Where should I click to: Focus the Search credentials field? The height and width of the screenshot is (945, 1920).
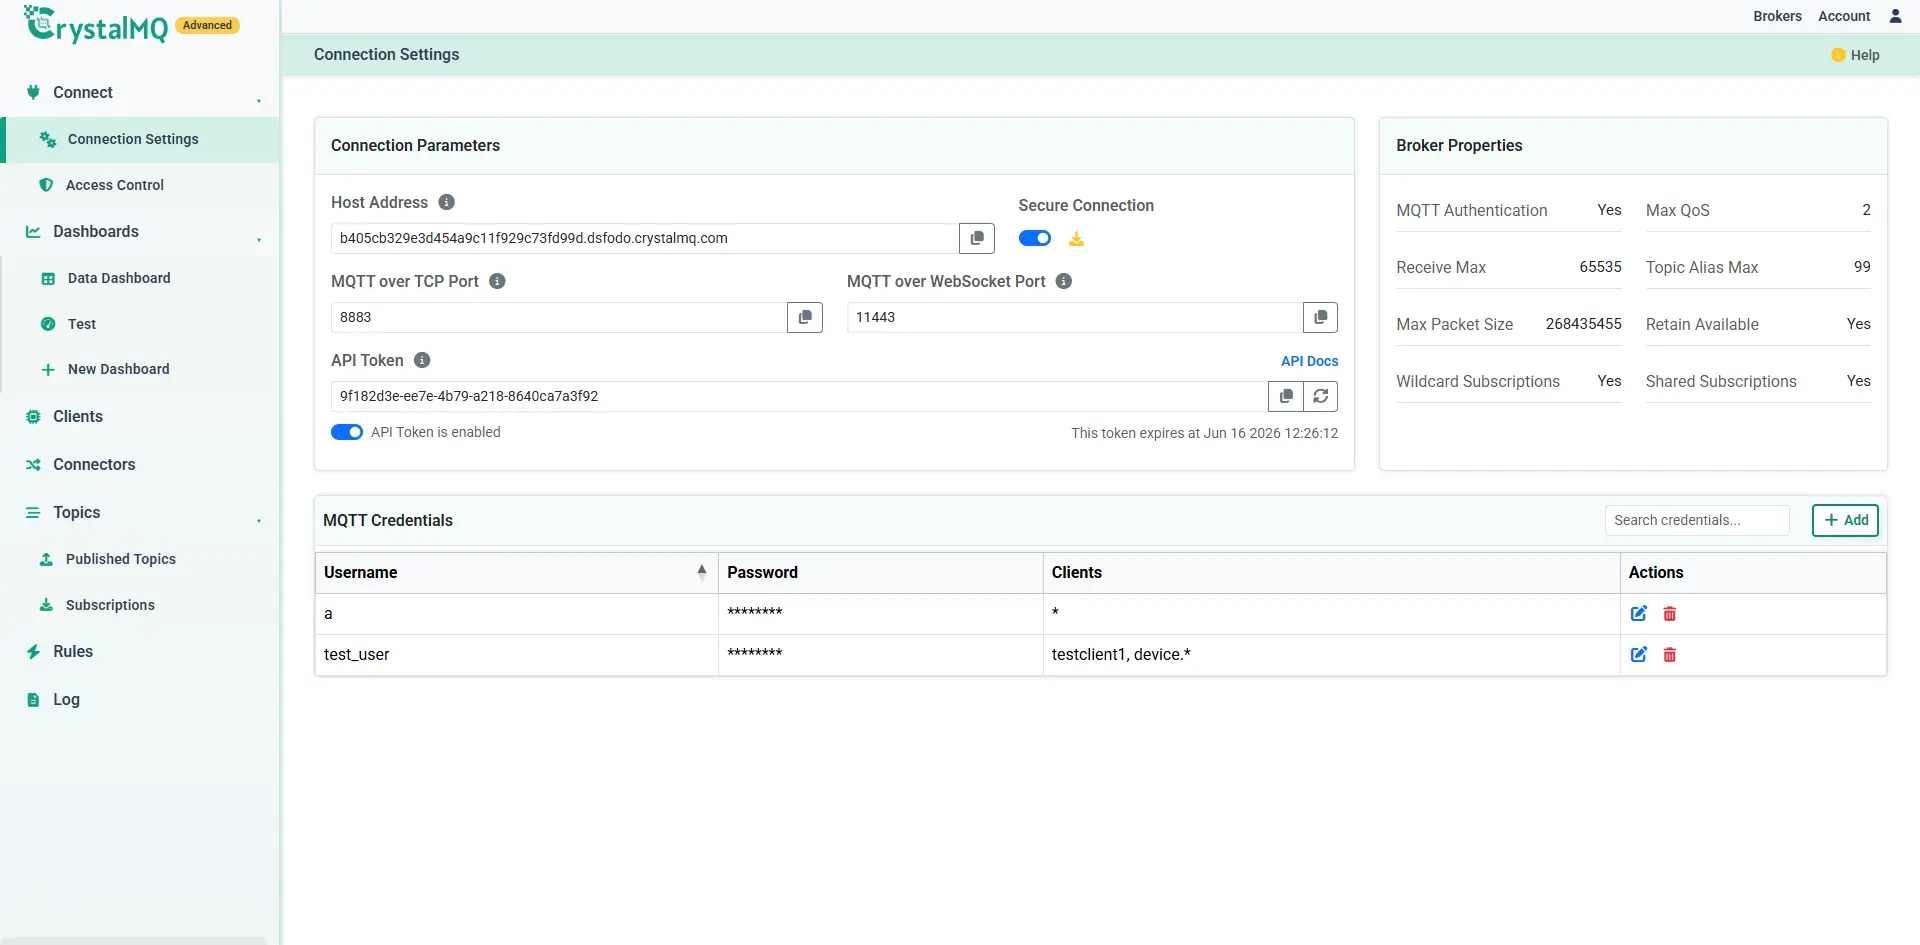click(x=1697, y=520)
